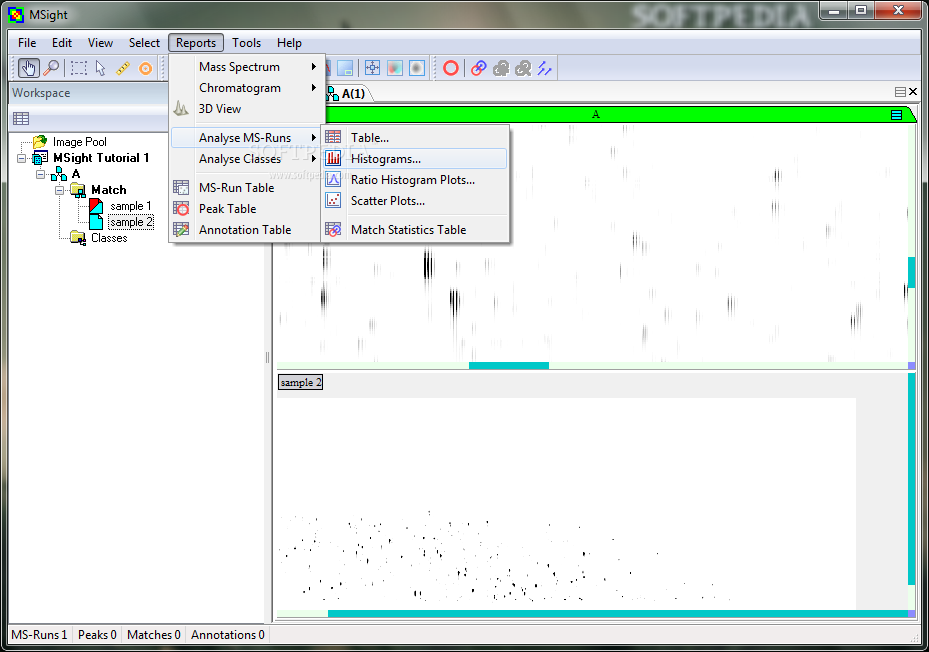Collapse the MSight Tutorial 1 tree node
Screen dimensions: 929x652
point(21,158)
